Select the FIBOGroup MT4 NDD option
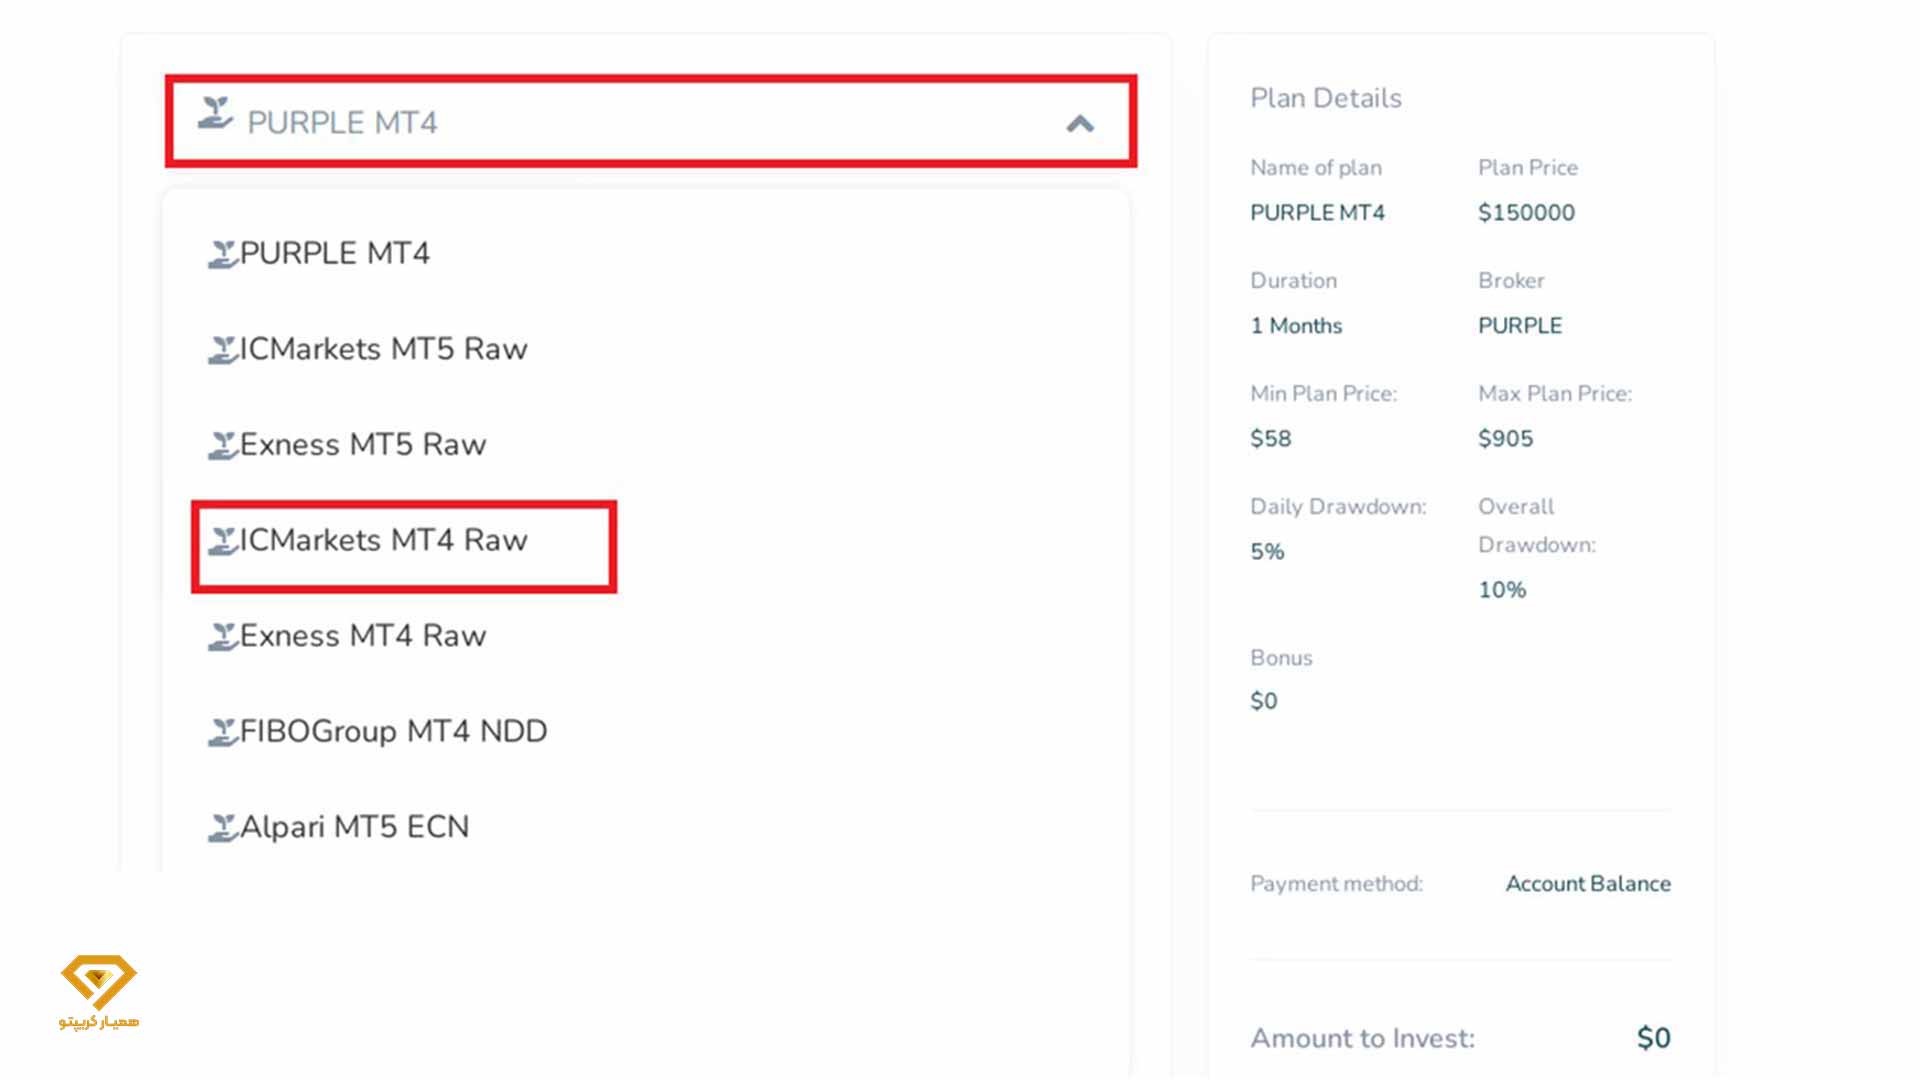1920x1080 pixels. pyautogui.click(x=393, y=732)
